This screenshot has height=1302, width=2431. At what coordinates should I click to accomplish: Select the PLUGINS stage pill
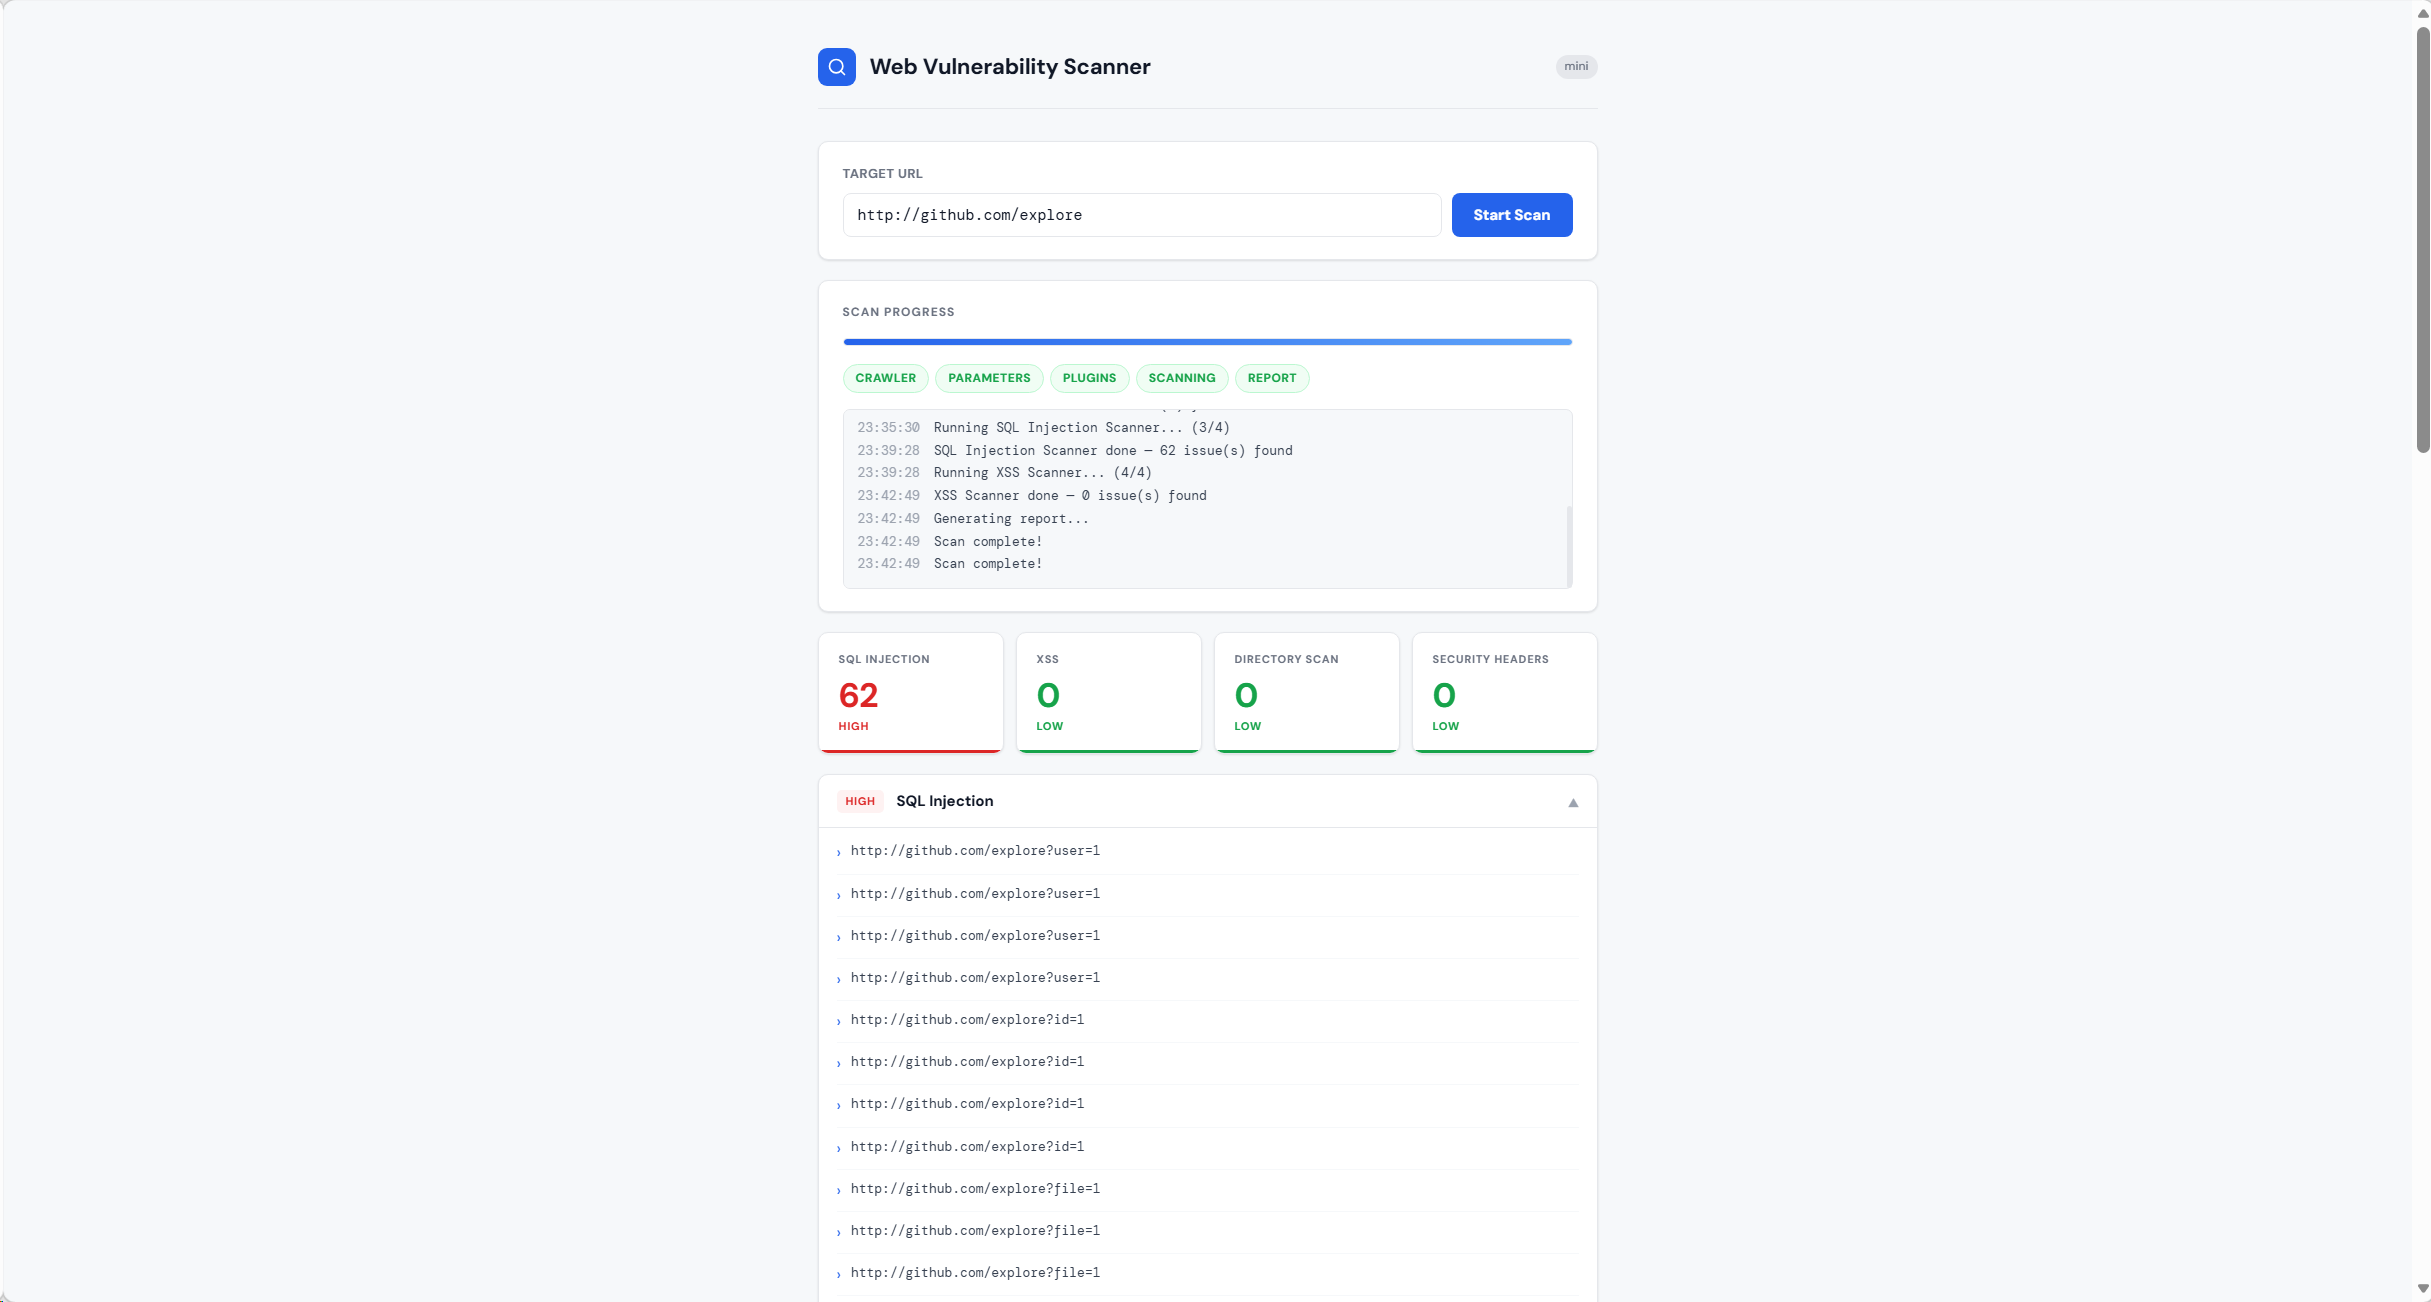(1088, 378)
